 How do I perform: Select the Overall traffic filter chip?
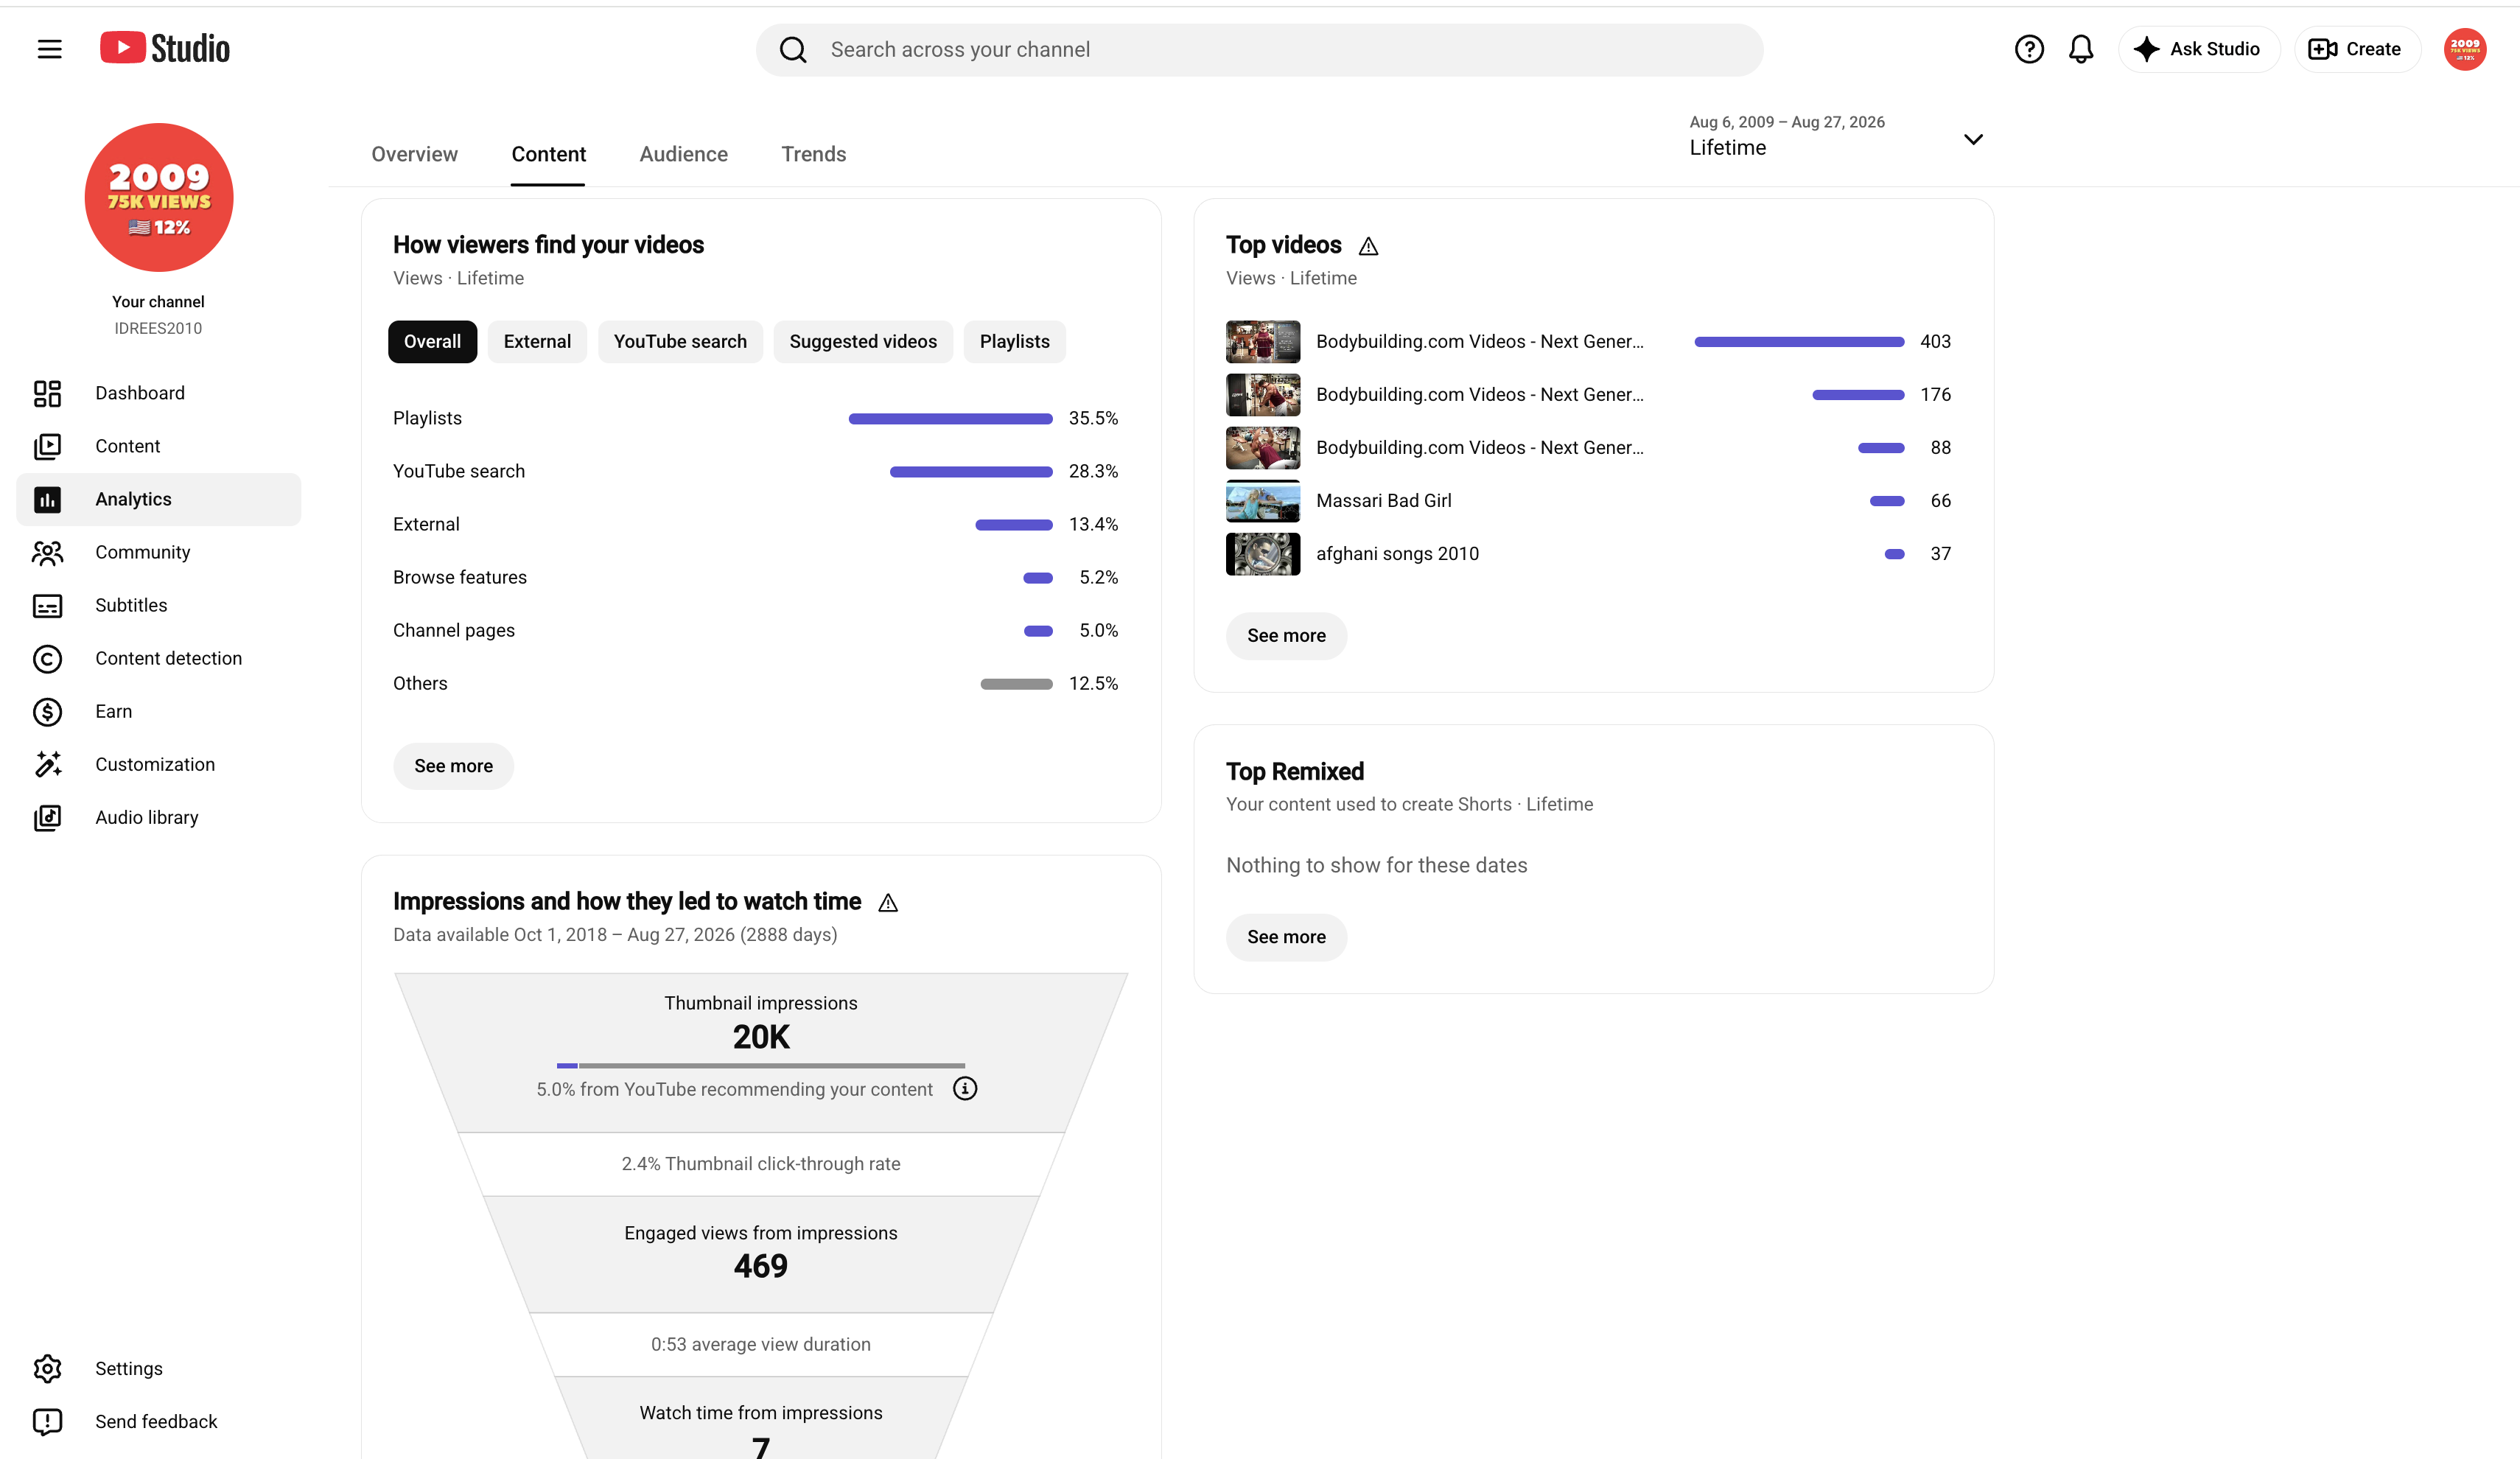pyautogui.click(x=432, y=341)
